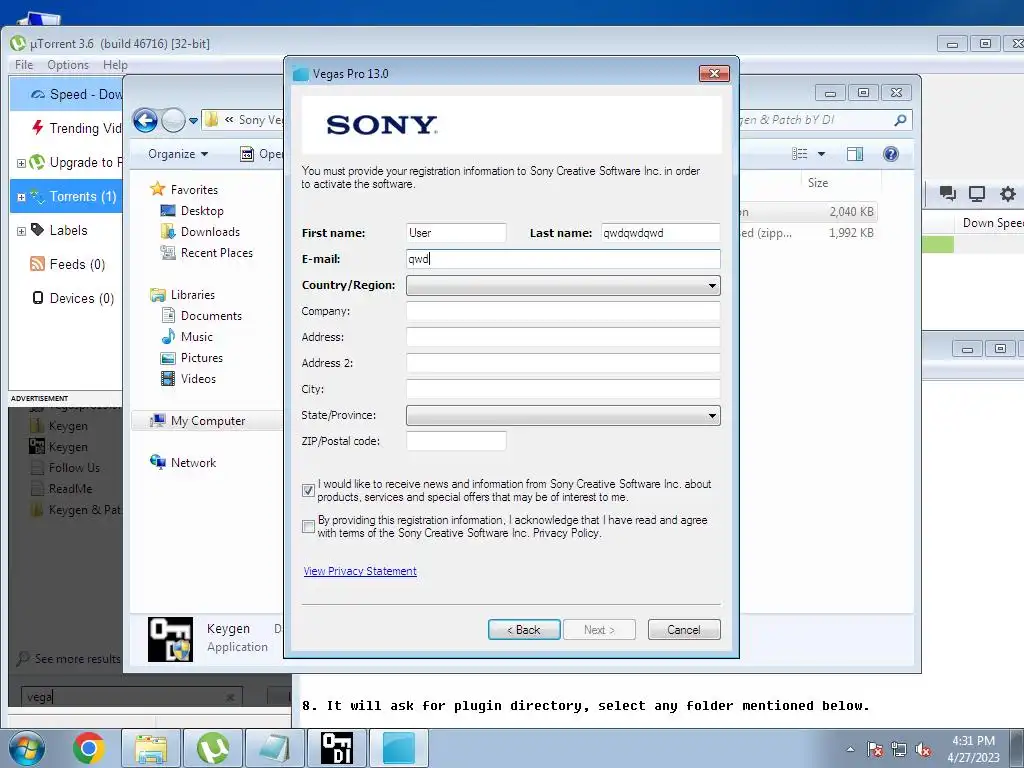Open the View Privacy Statement link
The height and width of the screenshot is (768, 1024).
(x=360, y=571)
